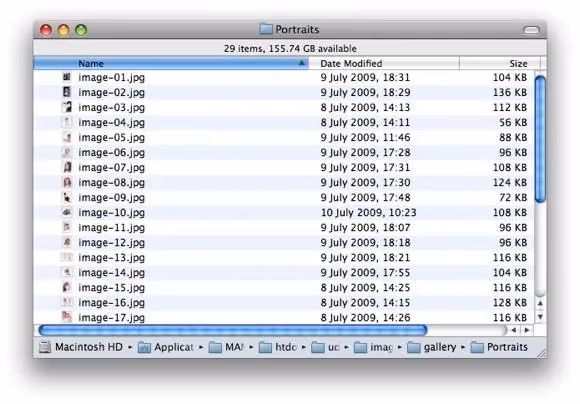Click the gallery folder icon in path bar
The height and width of the screenshot is (404, 580).
click(x=414, y=347)
